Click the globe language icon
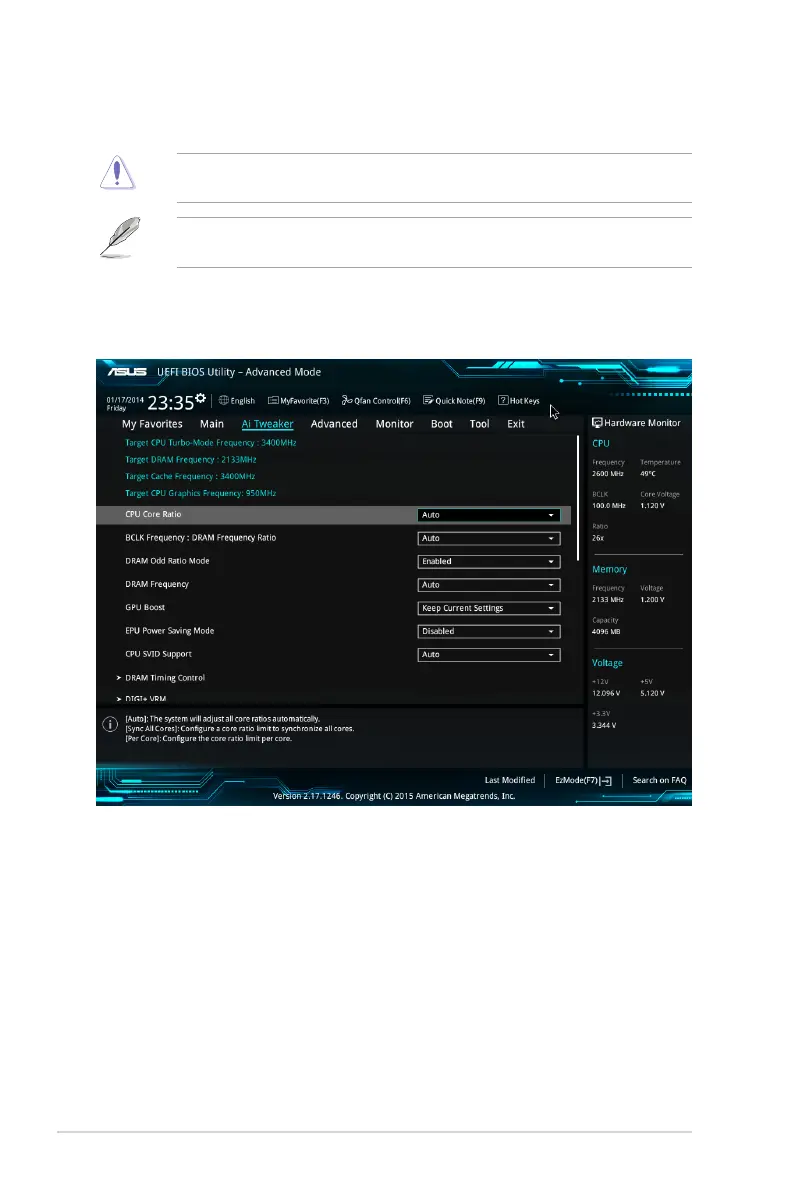 tap(223, 400)
